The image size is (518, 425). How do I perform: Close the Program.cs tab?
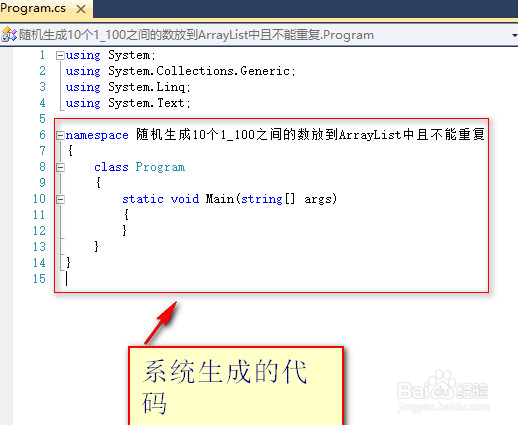(81, 9)
